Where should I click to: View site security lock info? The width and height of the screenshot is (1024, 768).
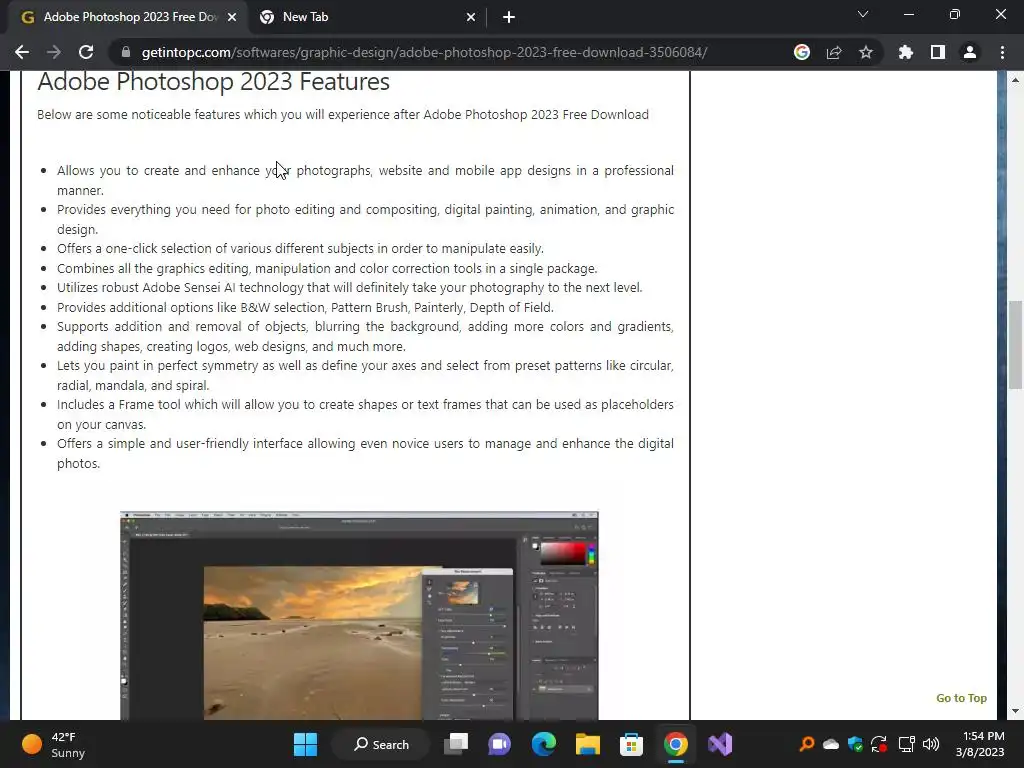126,52
